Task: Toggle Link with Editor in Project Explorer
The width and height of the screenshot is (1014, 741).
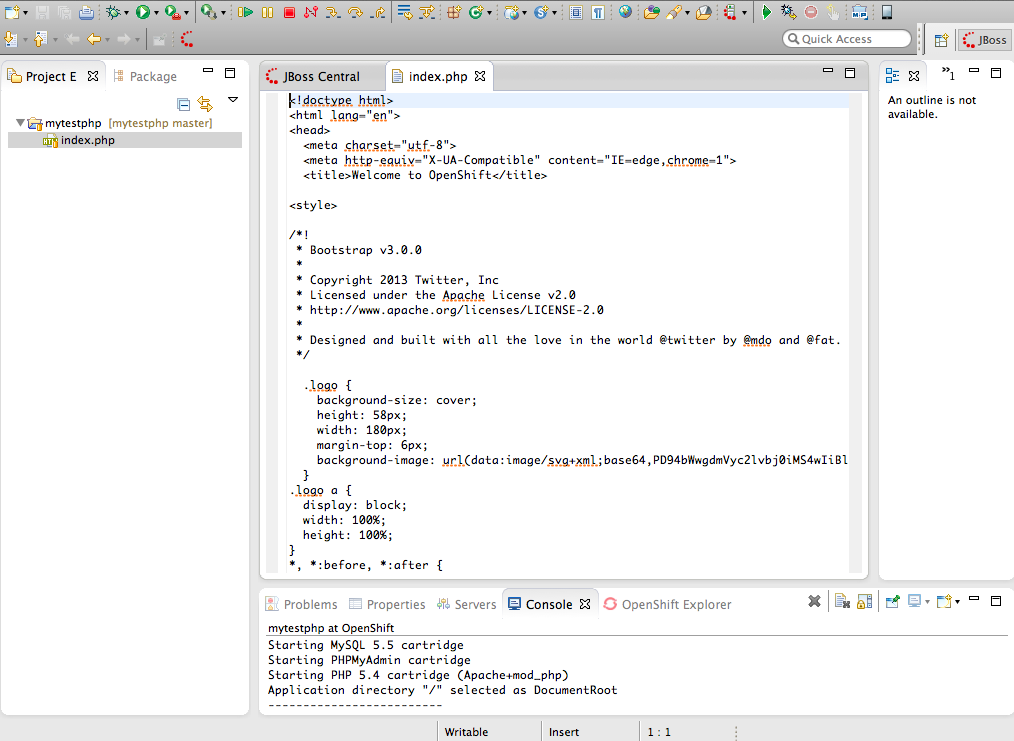Action: coord(206,104)
